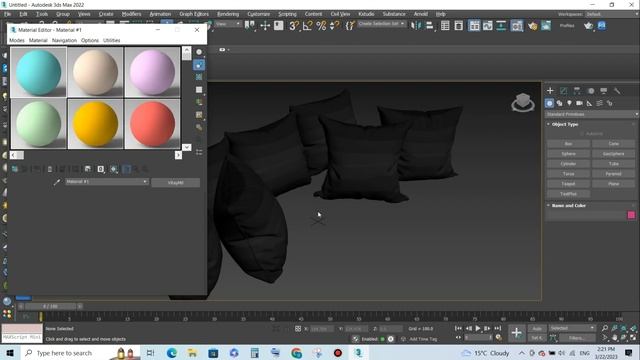Click the Plane primitive button
The height and width of the screenshot is (360, 640).
click(x=613, y=184)
